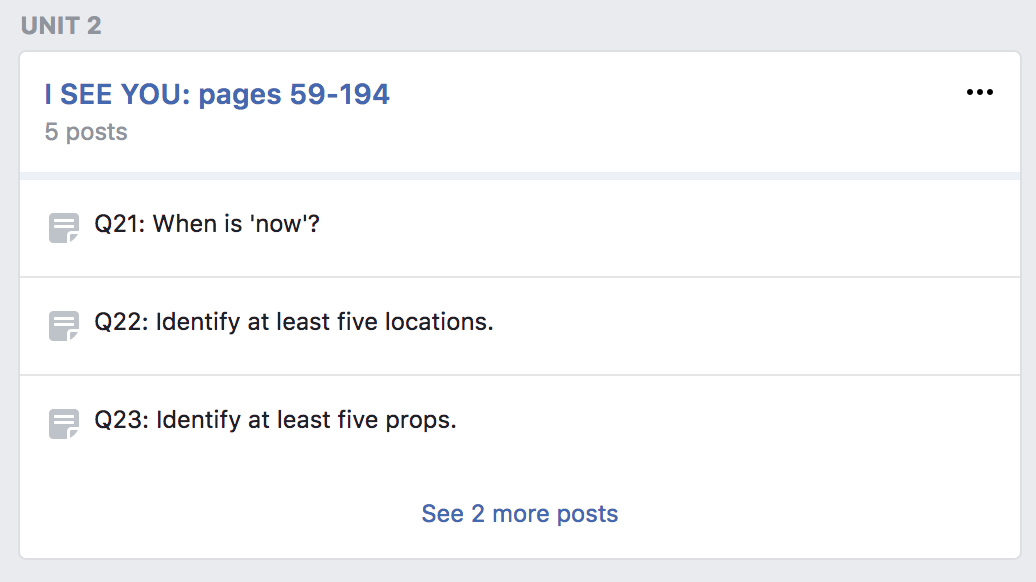Open post 'Q21: When is now?'
The height and width of the screenshot is (582, 1036).
(207, 224)
